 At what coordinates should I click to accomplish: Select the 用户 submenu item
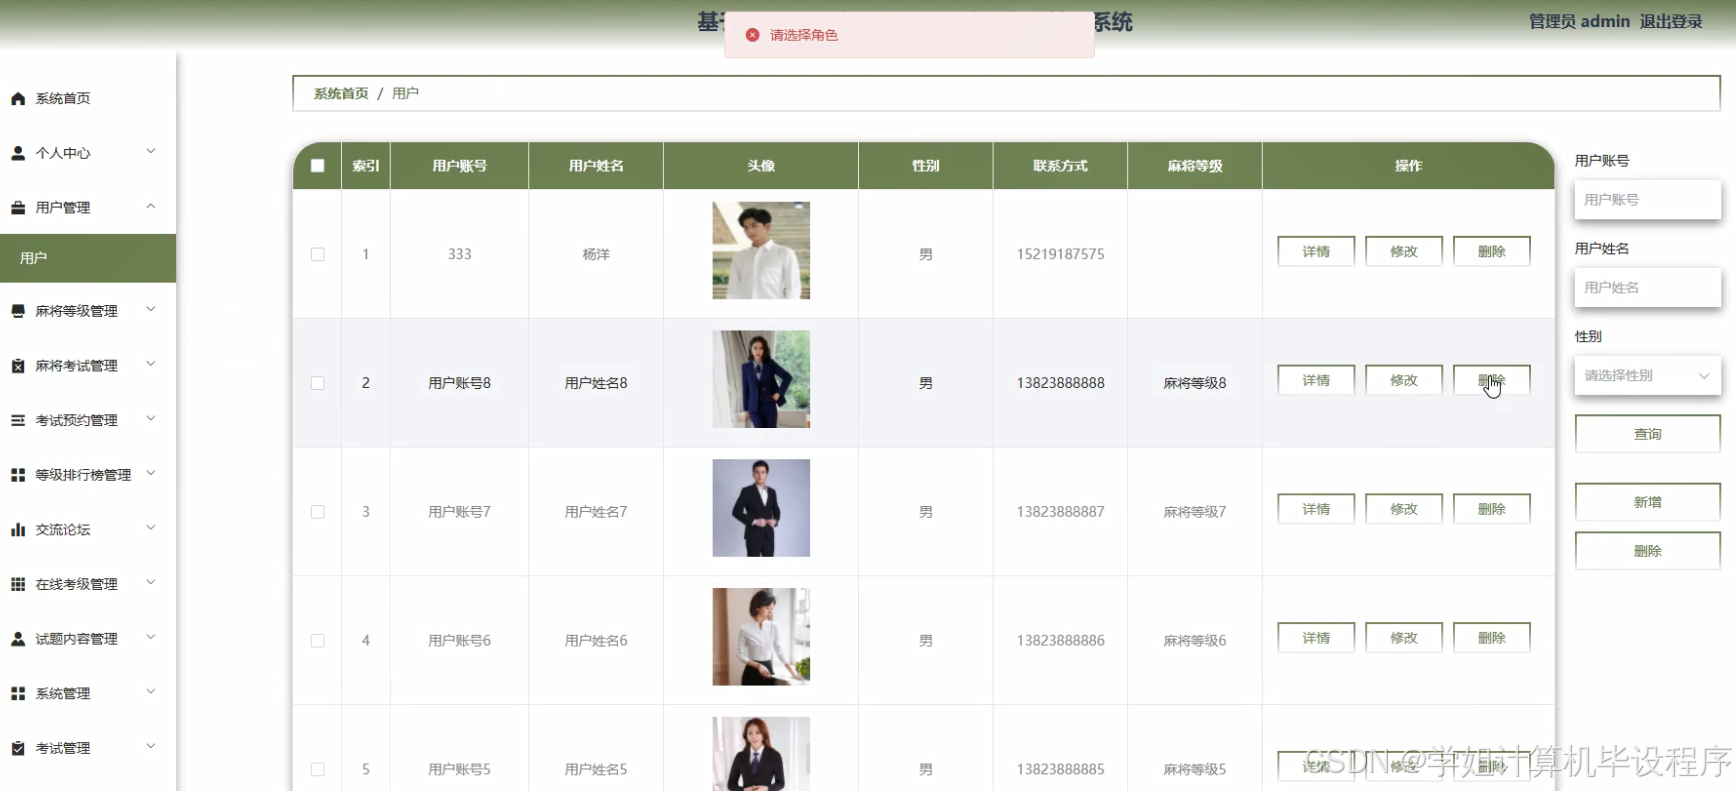point(88,258)
